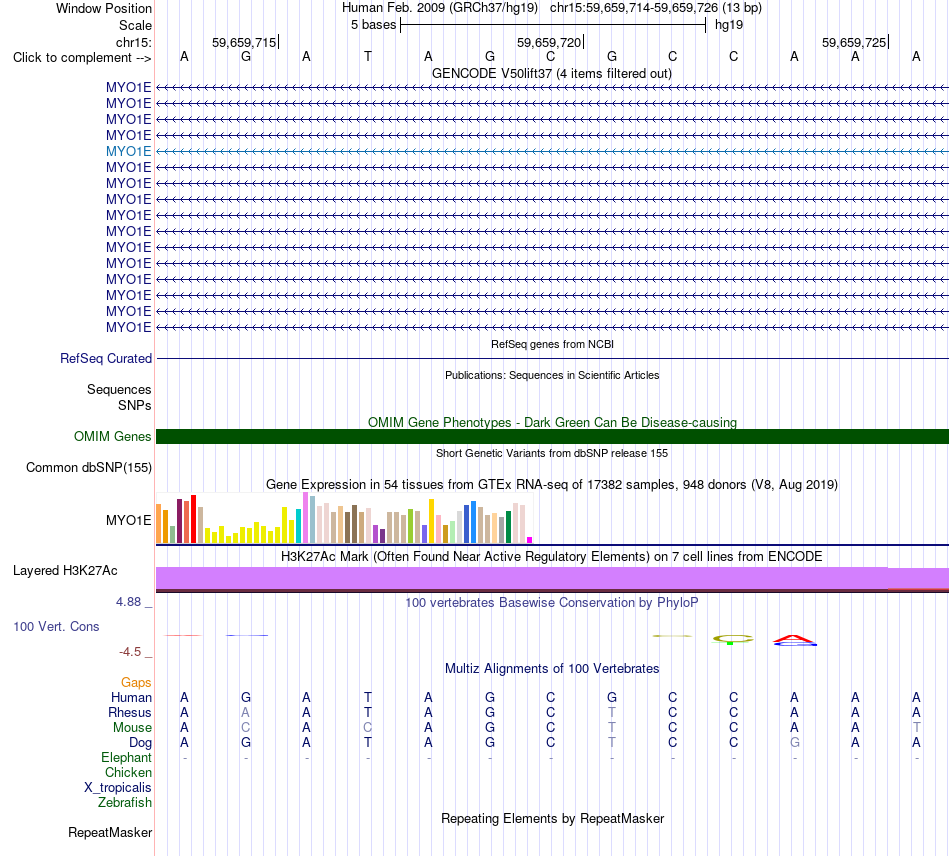Click the bright red bar in the GTEx expression chart
The width and height of the screenshot is (950, 856).
(x=194, y=519)
